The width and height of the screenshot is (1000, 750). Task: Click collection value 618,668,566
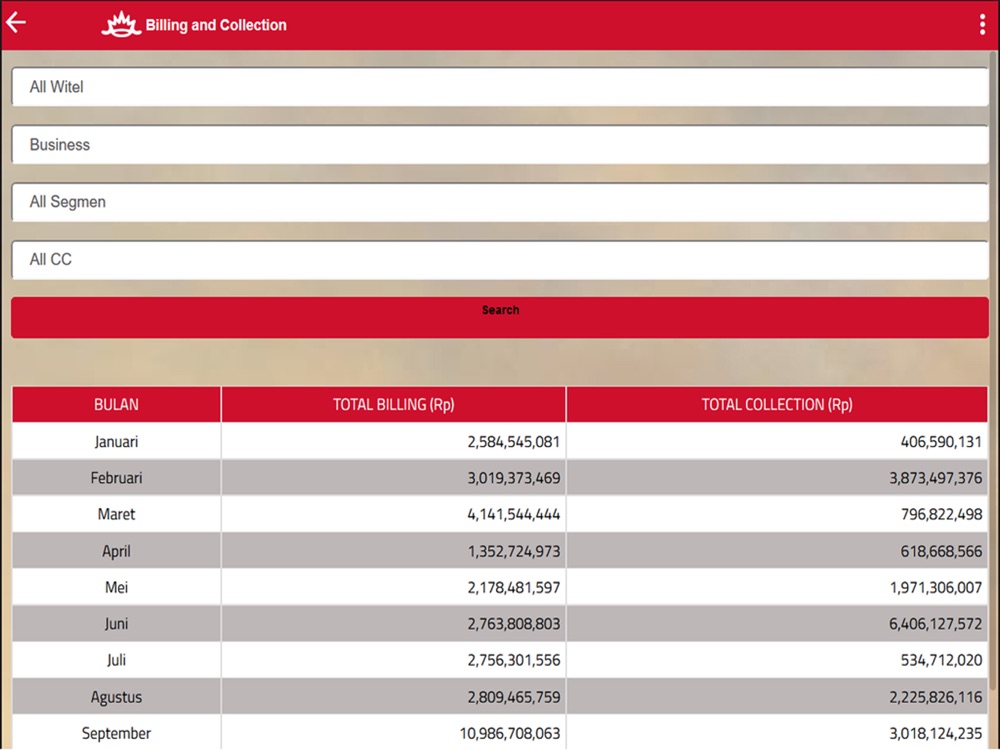941,551
